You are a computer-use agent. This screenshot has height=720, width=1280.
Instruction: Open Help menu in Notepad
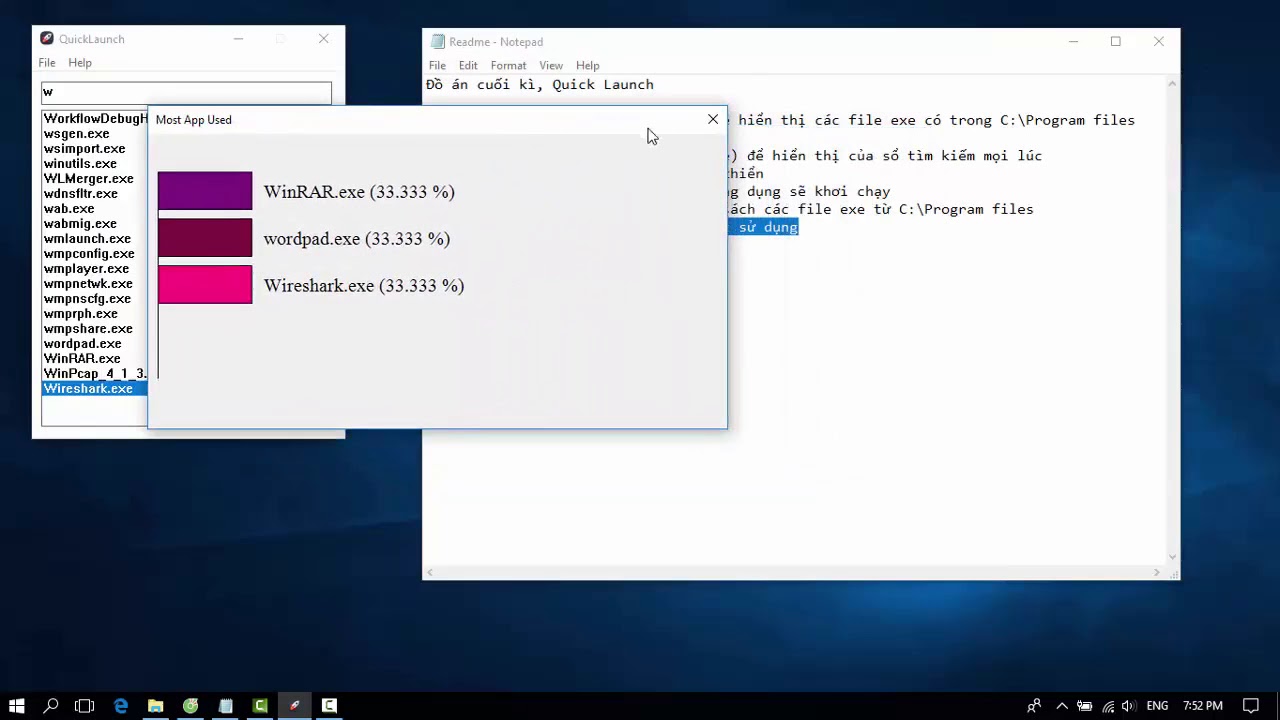(x=588, y=66)
